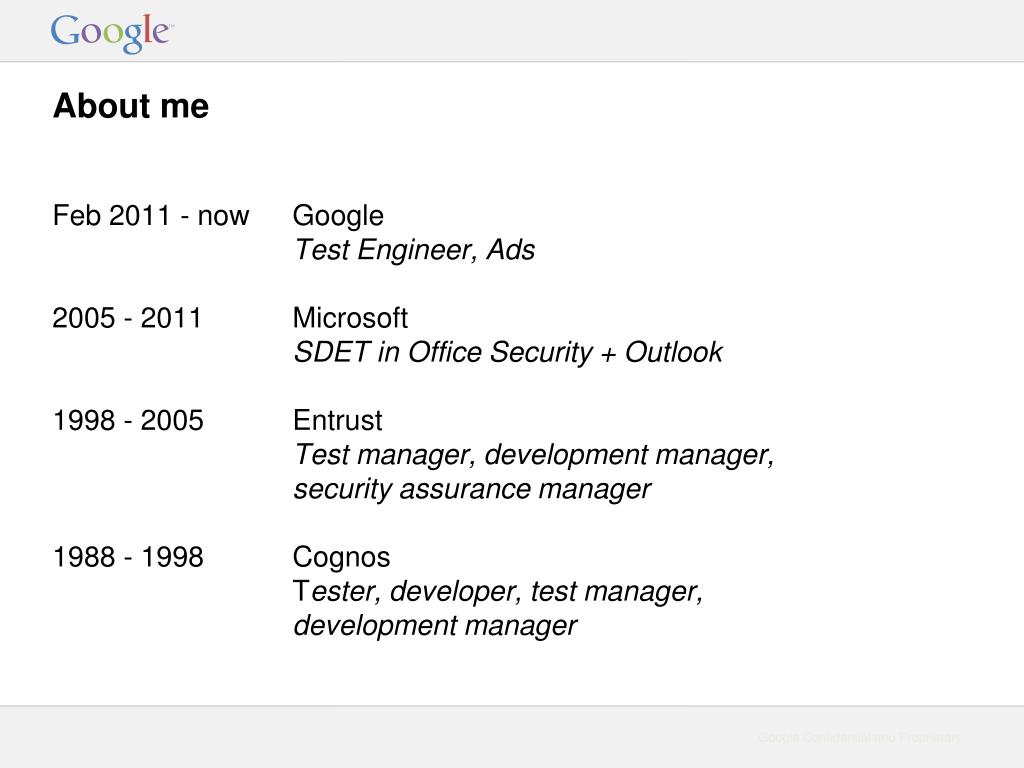Click the "Test Engineer, Ads" job title
The height and width of the screenshot is (768, 1024).
coord(414,250)
